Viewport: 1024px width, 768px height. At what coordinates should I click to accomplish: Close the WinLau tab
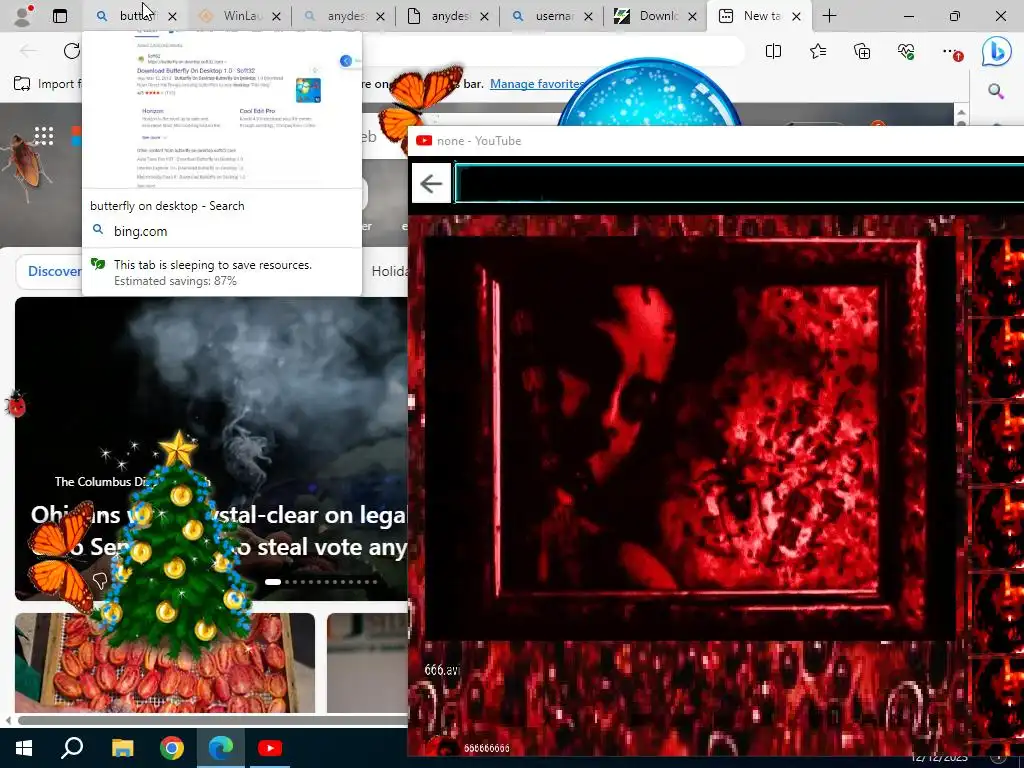pos(276,16)
